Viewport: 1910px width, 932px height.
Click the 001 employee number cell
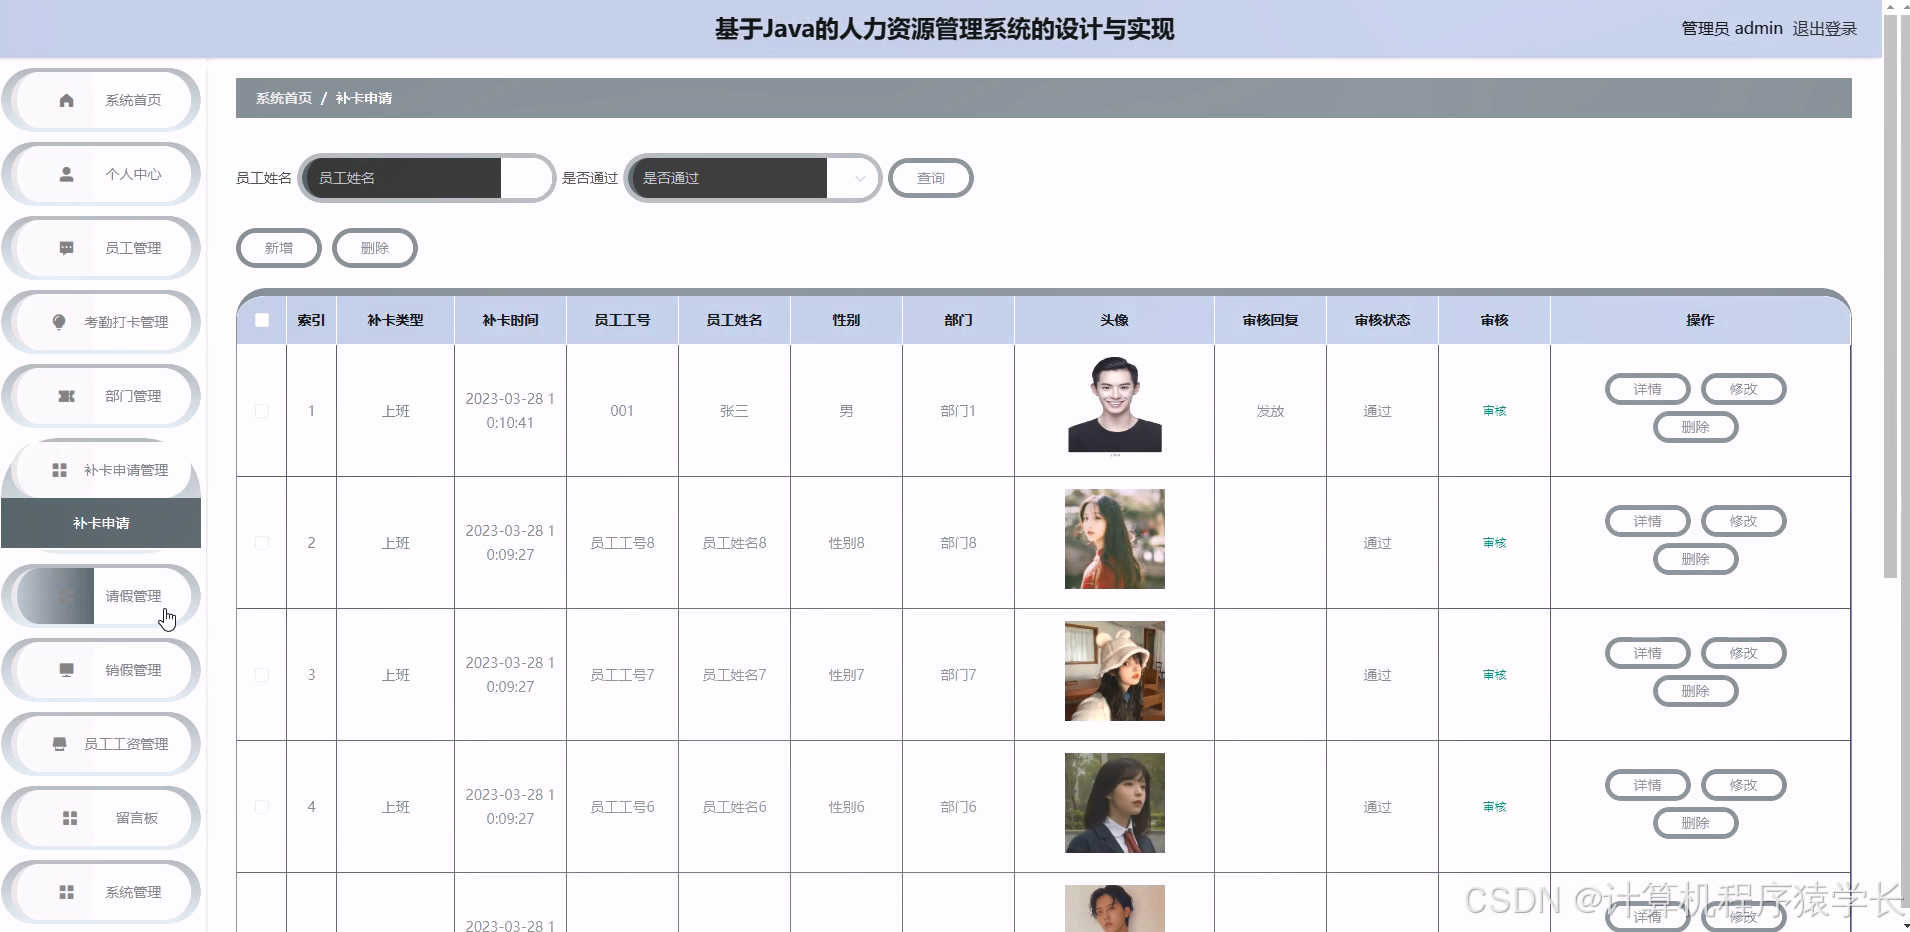622,411
